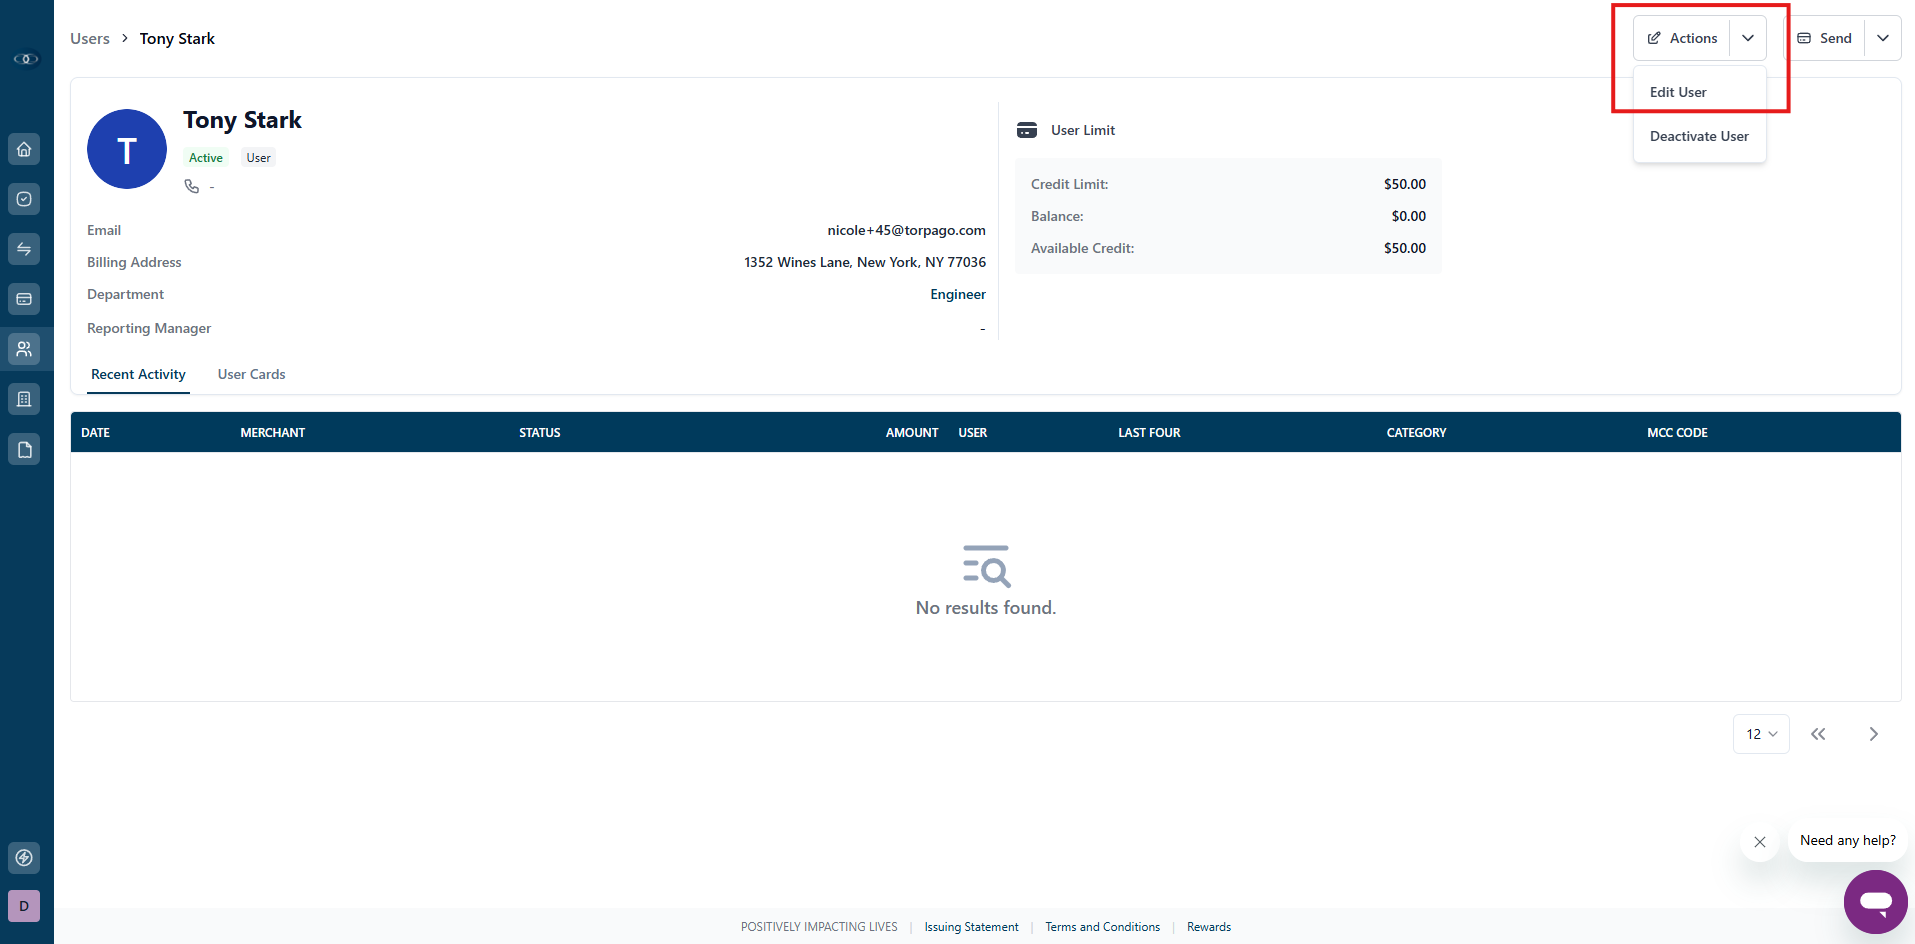
Task: Open the purple chat bubble widget
Action: coord(1876,902)
